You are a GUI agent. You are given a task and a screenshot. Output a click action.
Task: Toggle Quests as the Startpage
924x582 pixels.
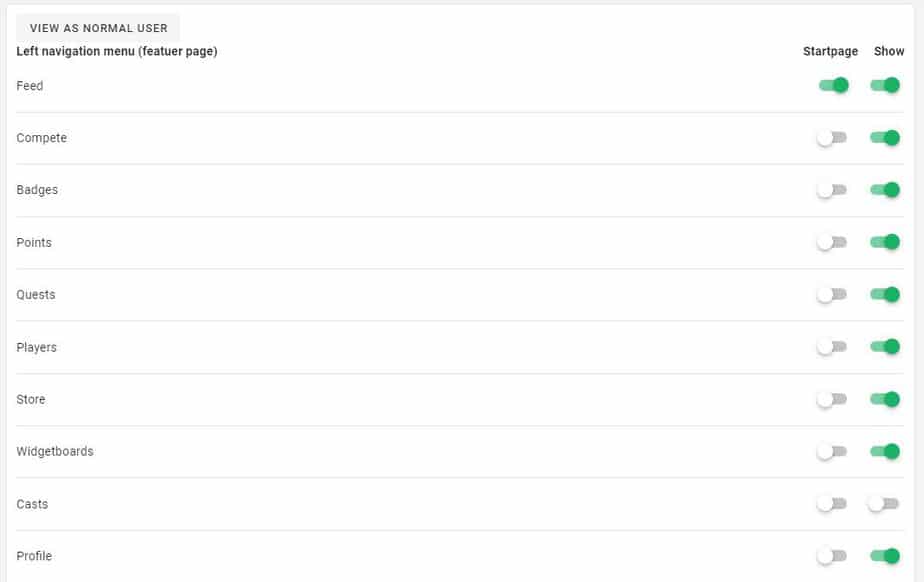pyautogui.click(x=831, y=295)
